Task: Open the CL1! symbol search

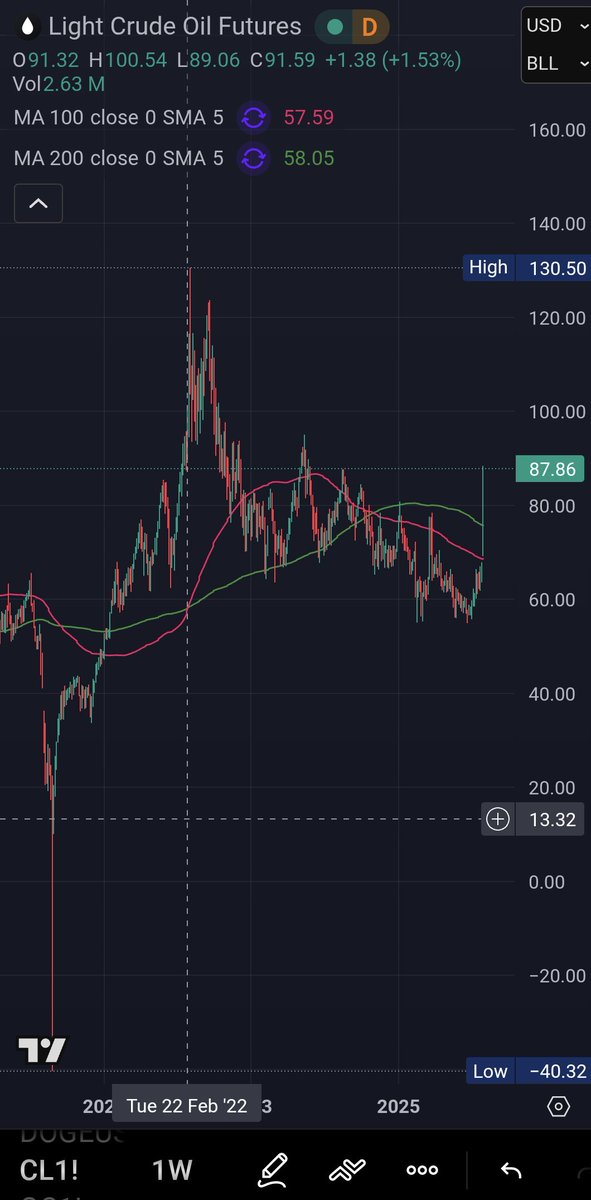Action: 49,1169
